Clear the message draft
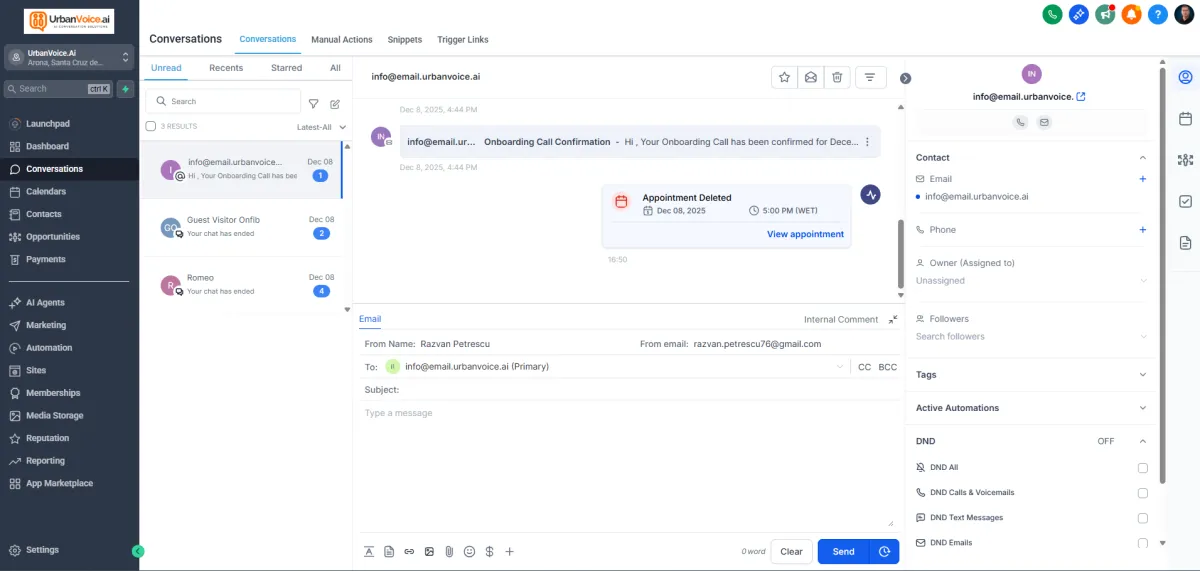The width and height of the screenshot is (1200, 571). coord(791,551)
